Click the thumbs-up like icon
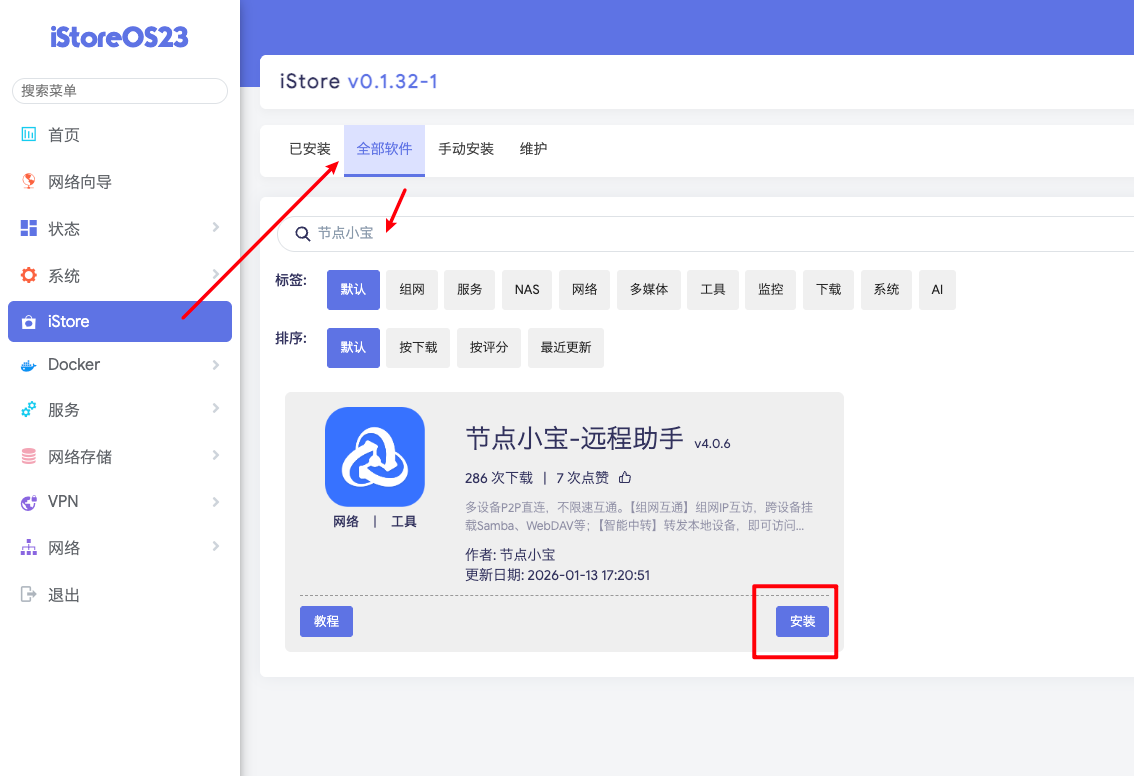 pos(625,477)
